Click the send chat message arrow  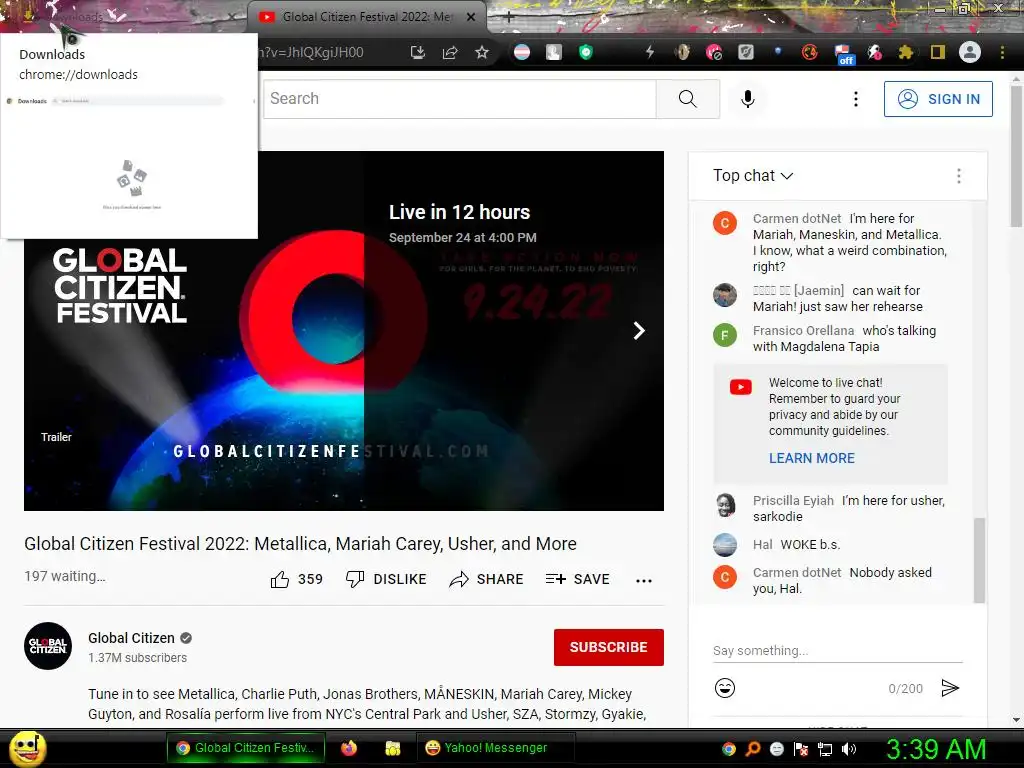[x=950, y=688]
